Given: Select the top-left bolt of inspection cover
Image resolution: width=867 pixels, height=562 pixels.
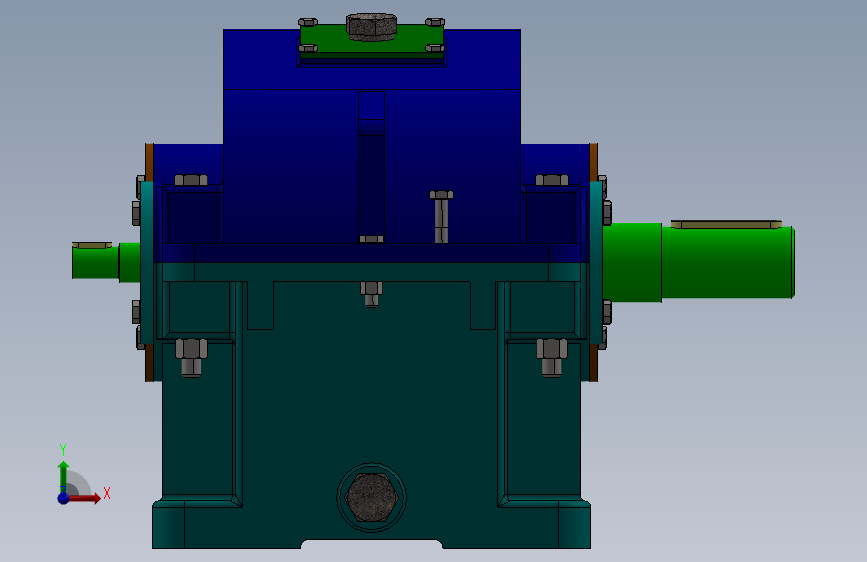Looking at the screenshot, I should 308,22.
